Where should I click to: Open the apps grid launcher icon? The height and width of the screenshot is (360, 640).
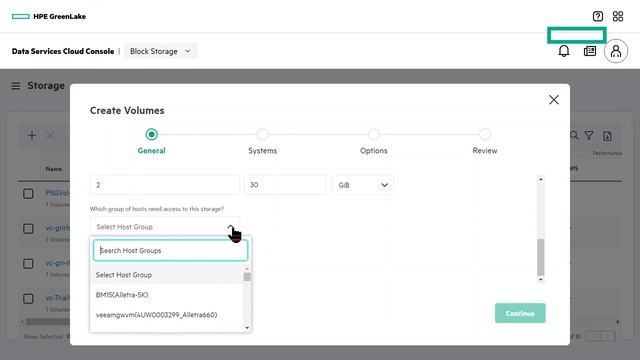[x=618, y=16]
